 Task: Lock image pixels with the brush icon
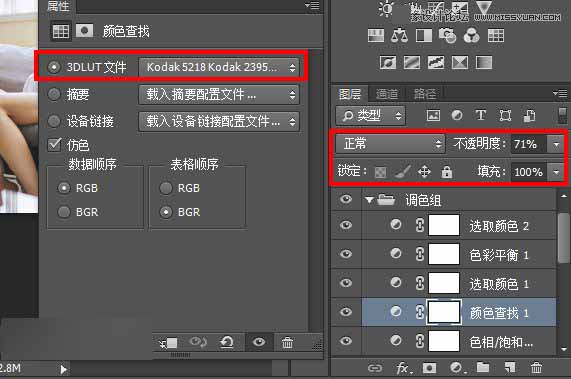coord(403,171)
